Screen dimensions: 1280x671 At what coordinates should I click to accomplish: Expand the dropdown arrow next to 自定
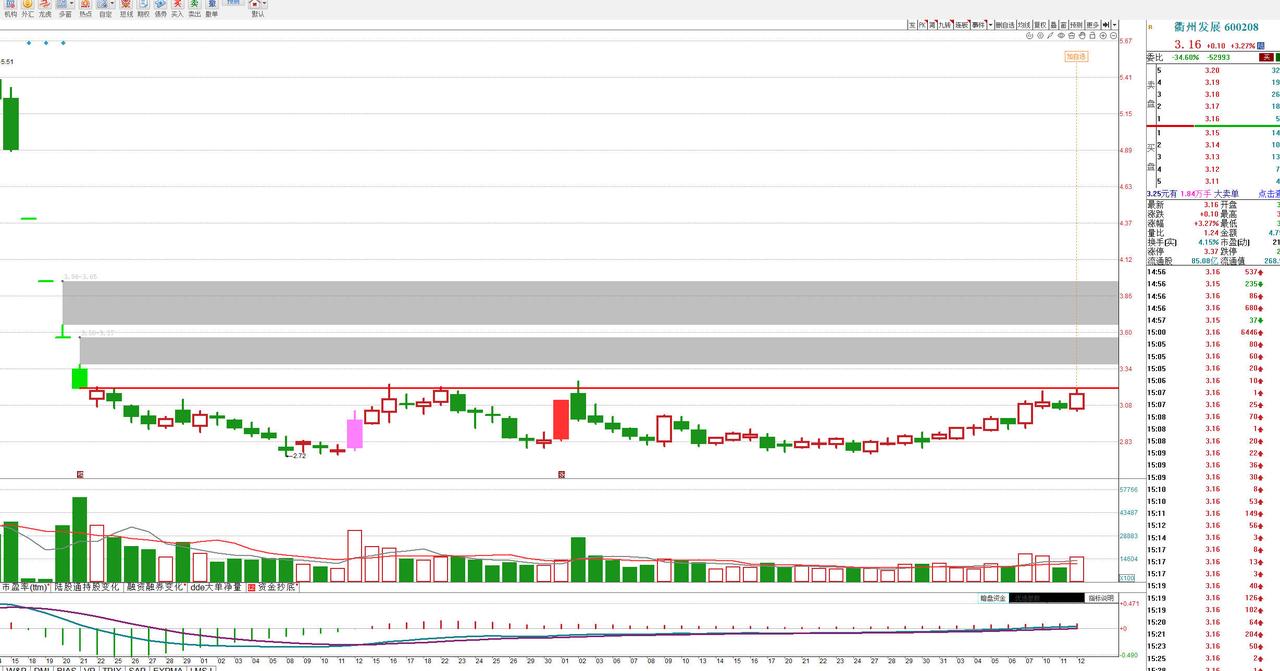(x=114, y=5)
